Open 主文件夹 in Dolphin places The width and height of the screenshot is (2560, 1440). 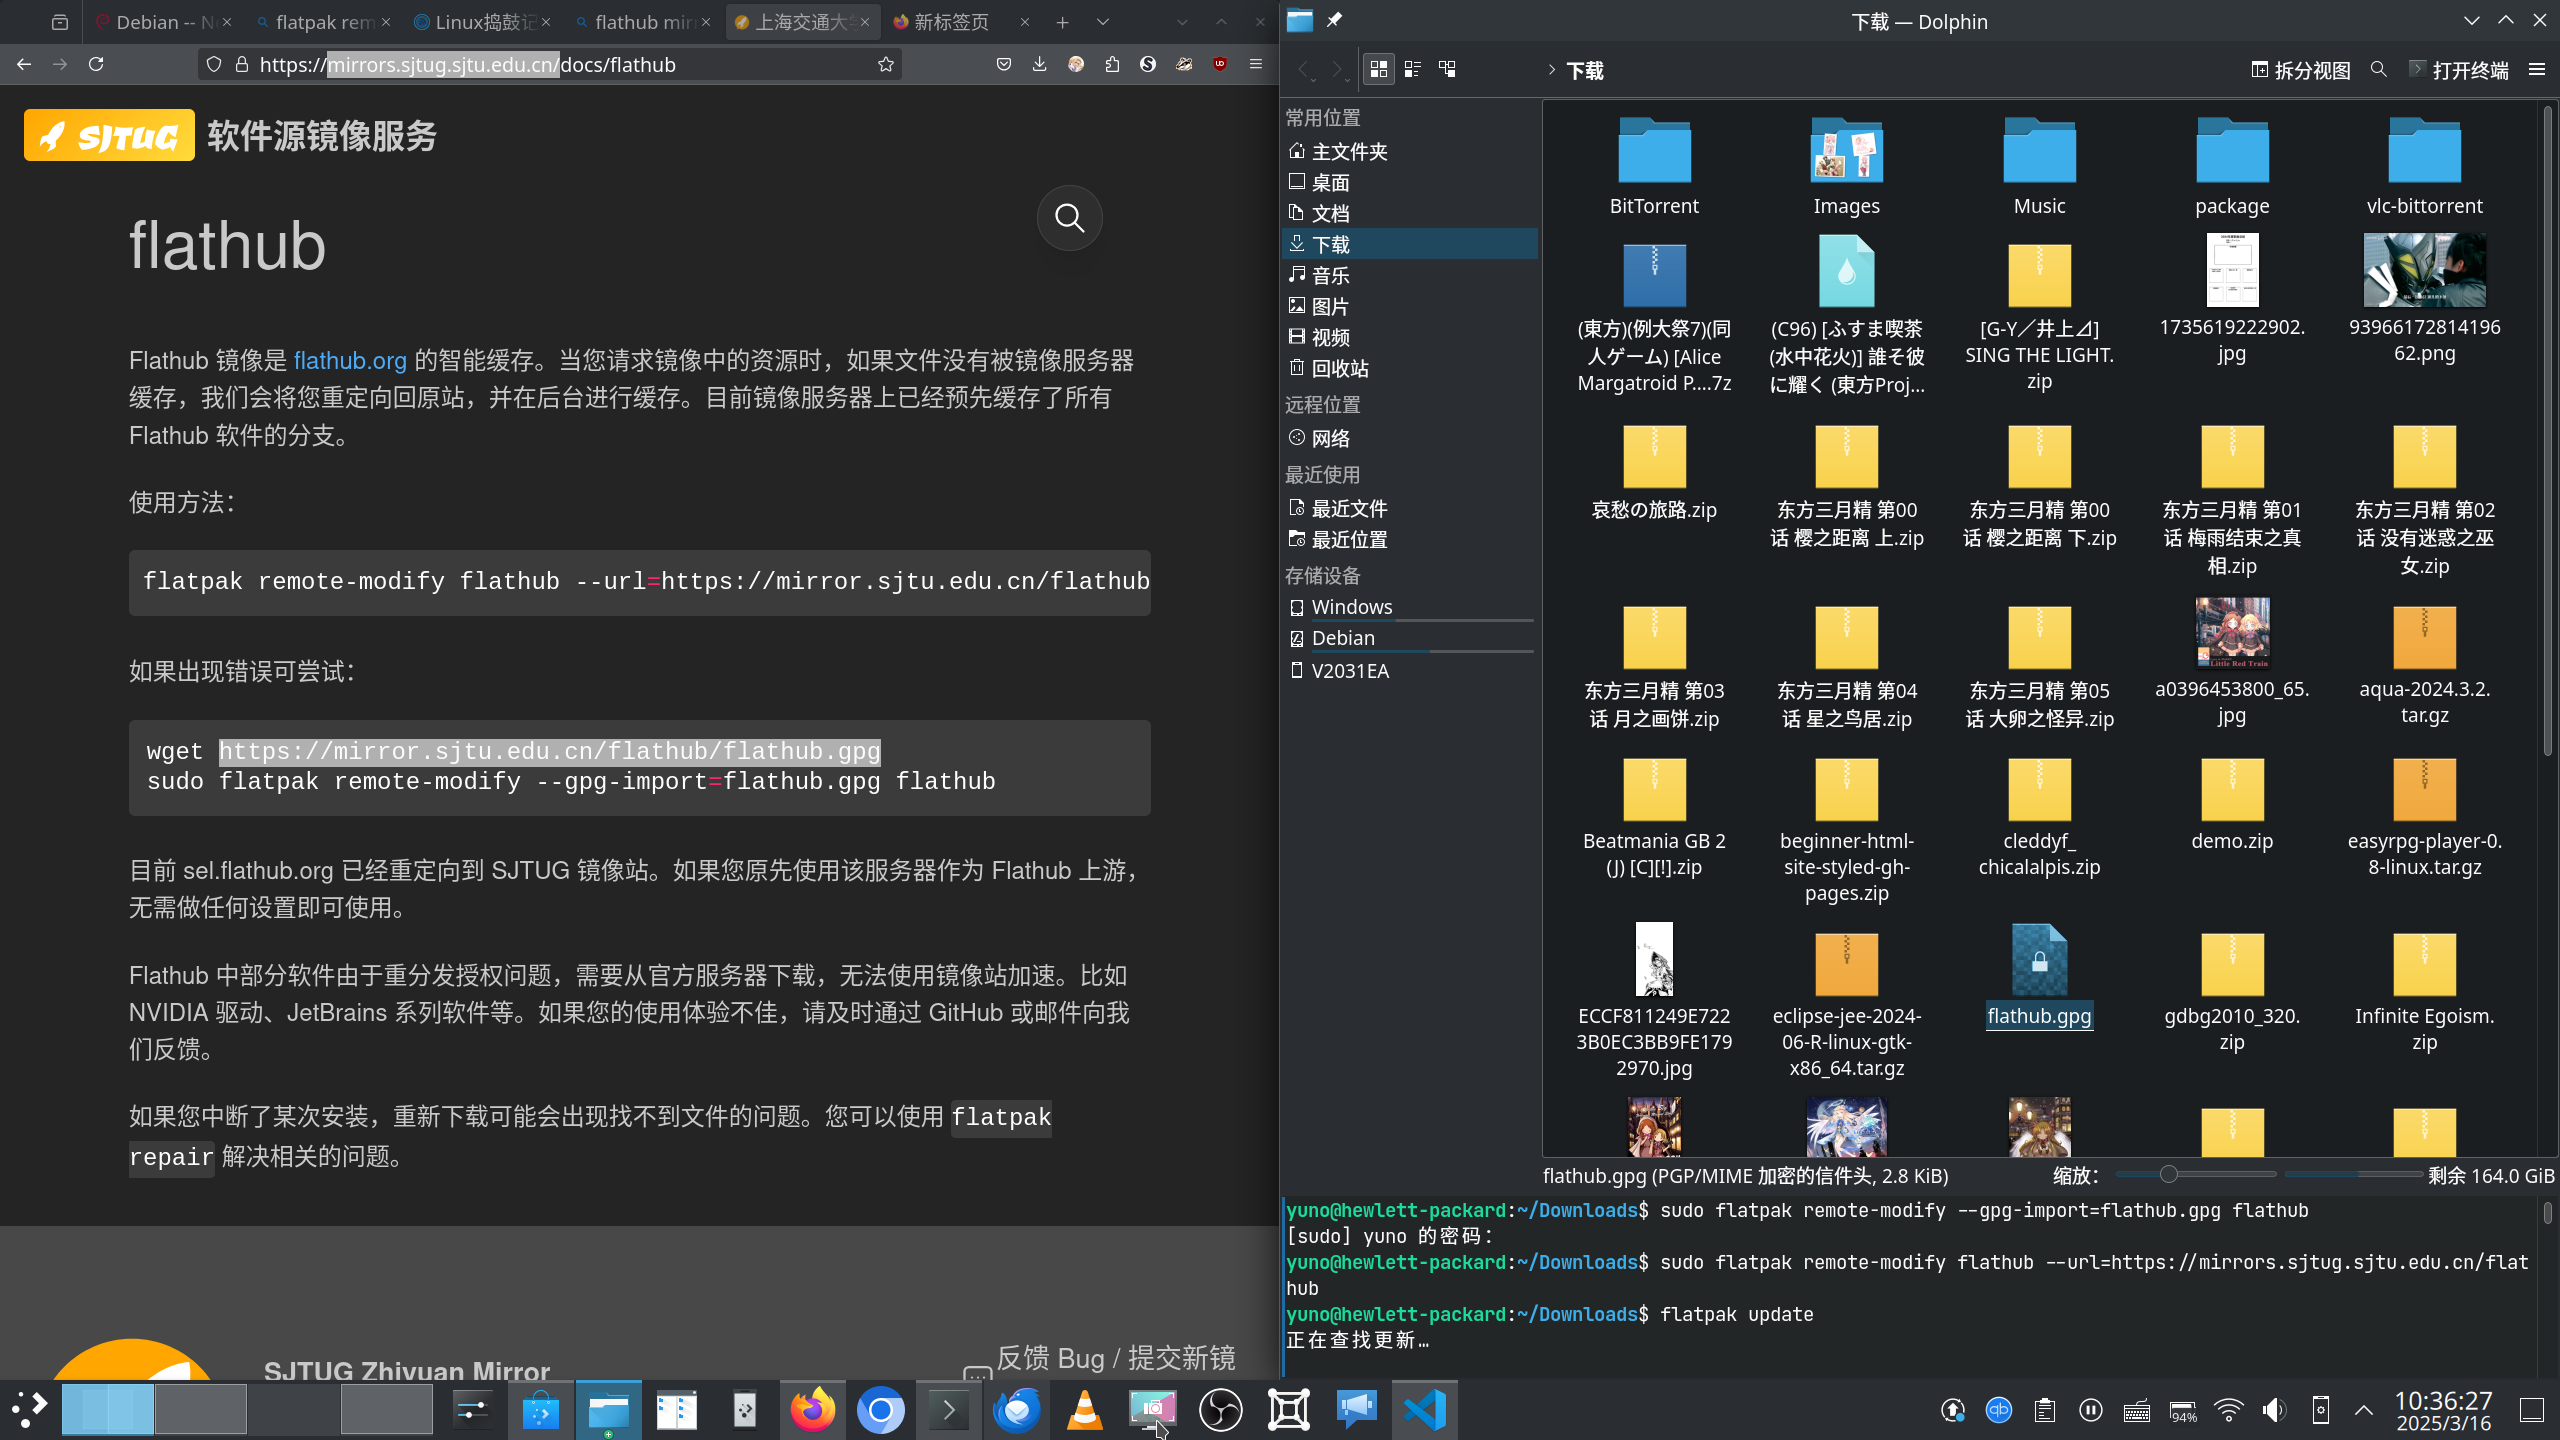1410,151
